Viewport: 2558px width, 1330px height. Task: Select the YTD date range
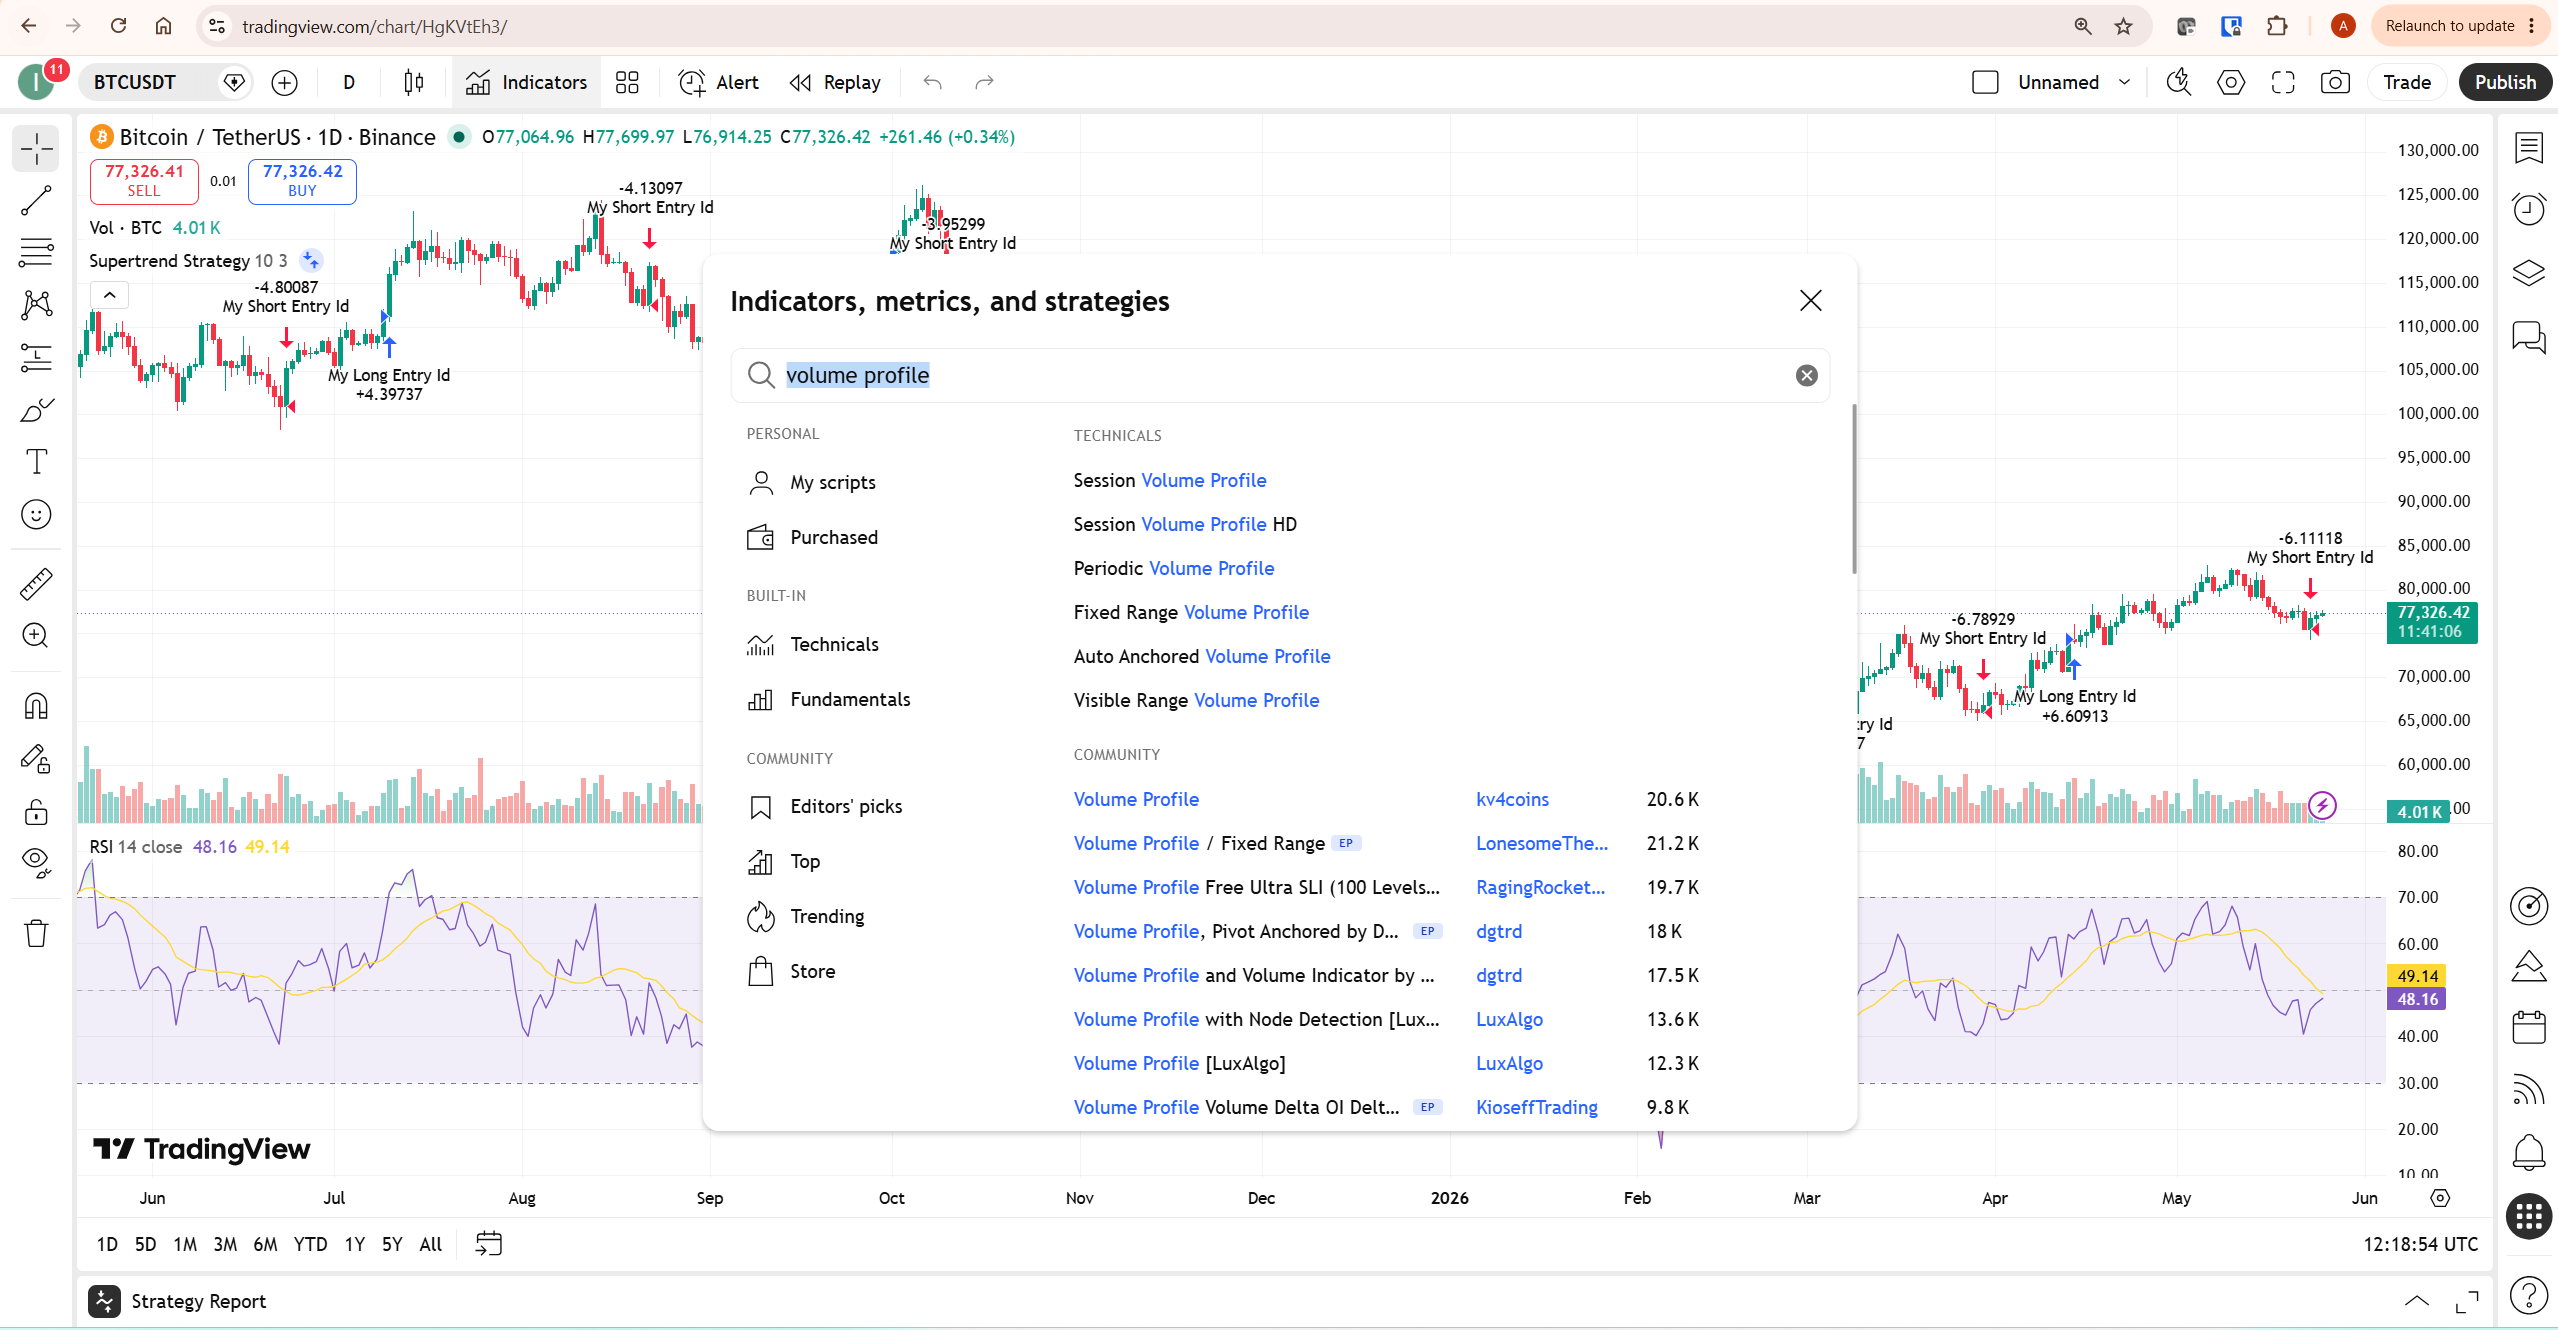(x=310, y=1245)
